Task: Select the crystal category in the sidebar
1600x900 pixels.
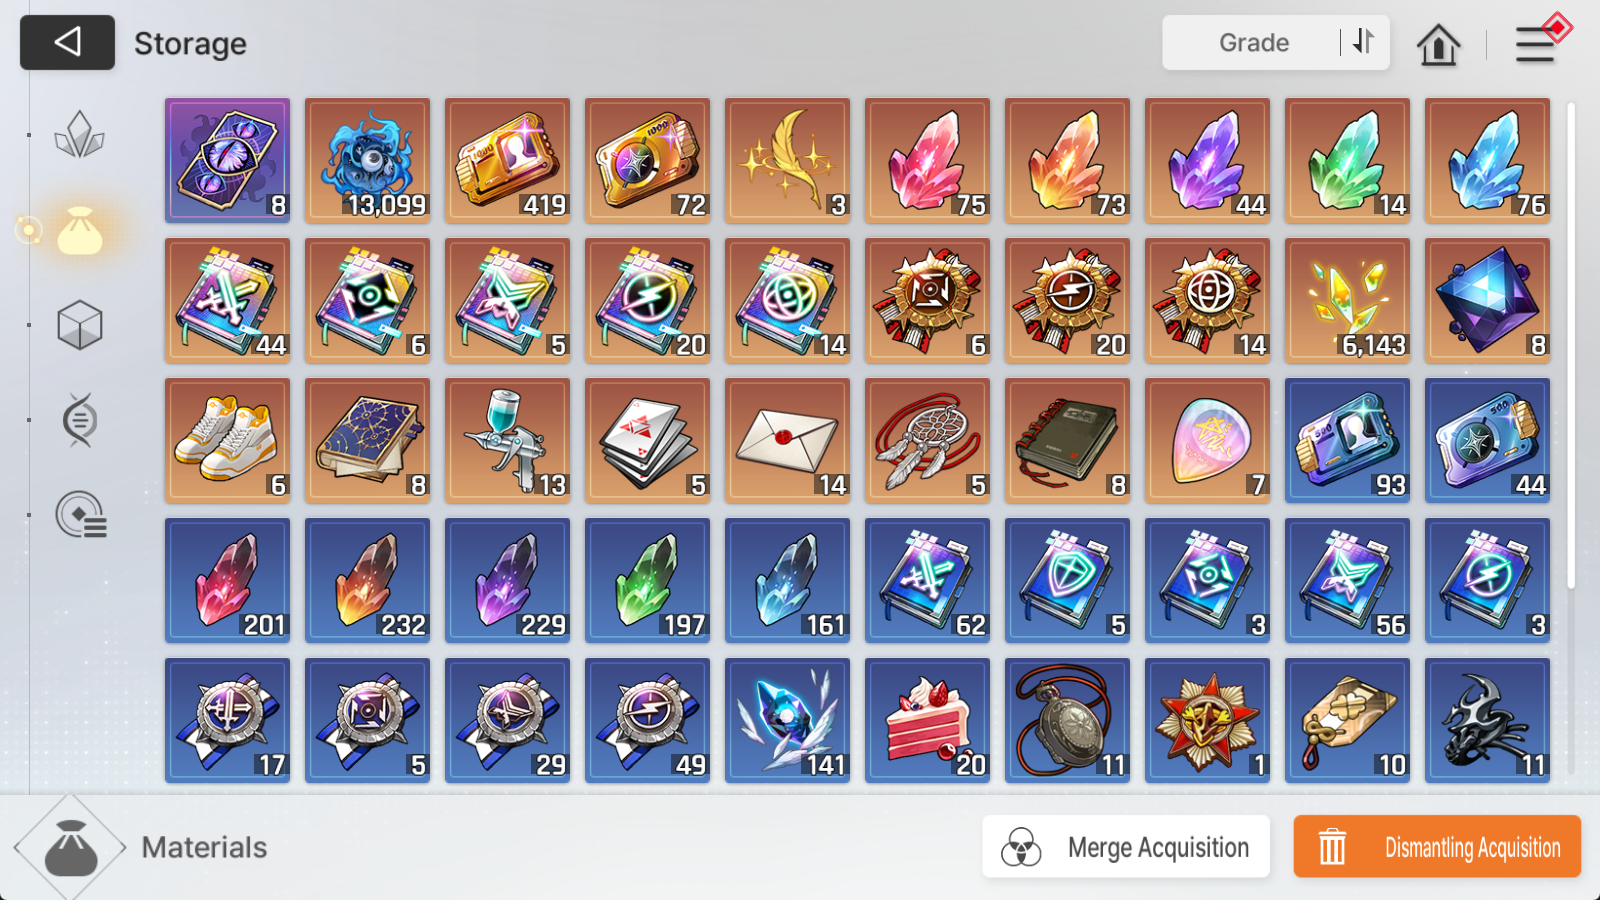Action: coord(80,135)
